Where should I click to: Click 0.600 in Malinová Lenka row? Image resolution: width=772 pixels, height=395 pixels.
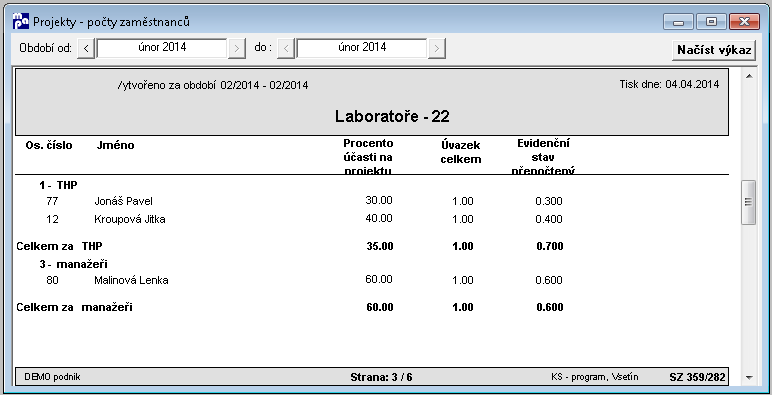click(x=549, y=280)
